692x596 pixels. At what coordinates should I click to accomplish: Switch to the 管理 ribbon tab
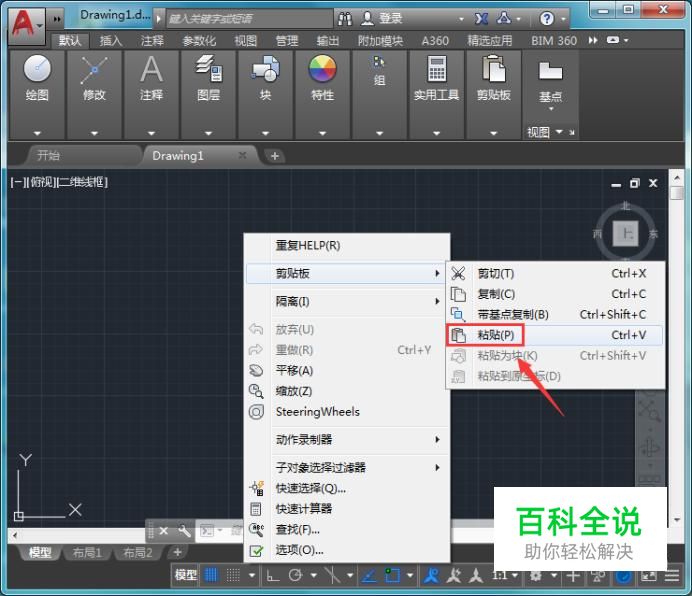click(287, 41)
